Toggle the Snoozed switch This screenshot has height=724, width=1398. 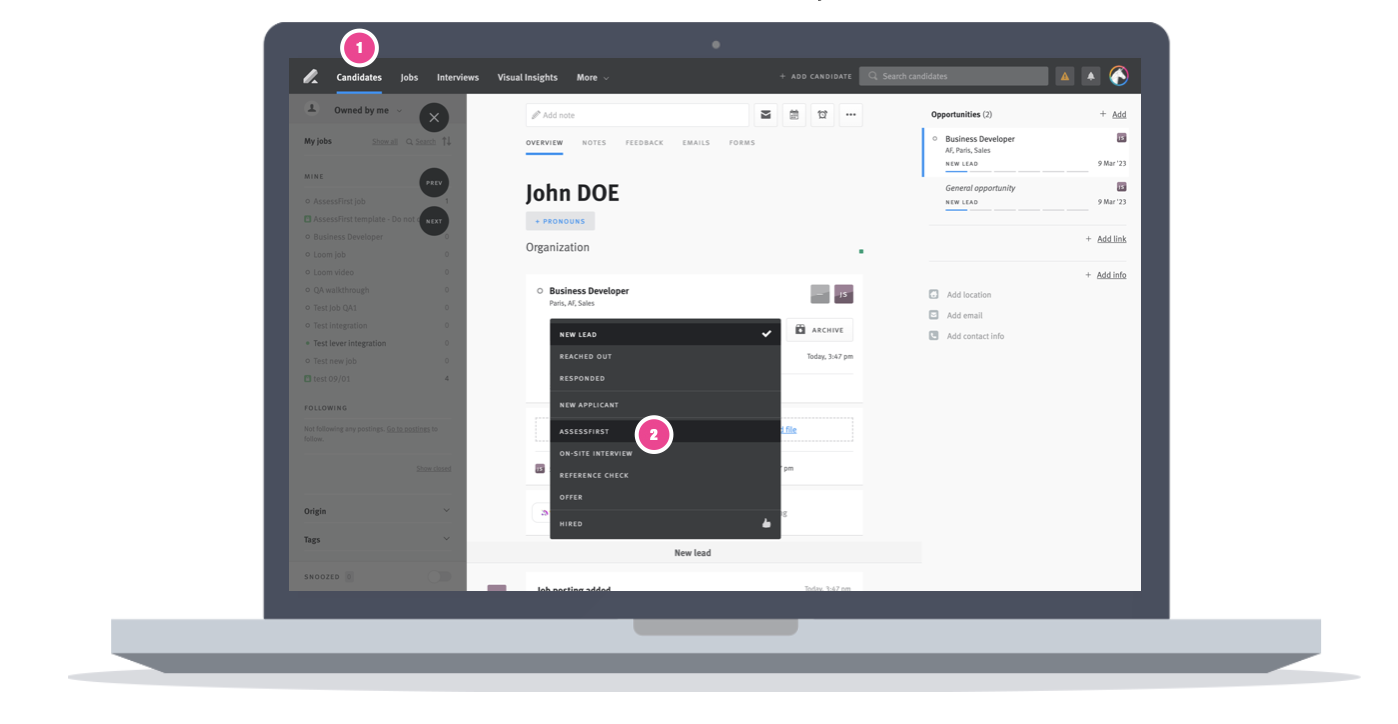pyautogui.click(x=439, y=577)
